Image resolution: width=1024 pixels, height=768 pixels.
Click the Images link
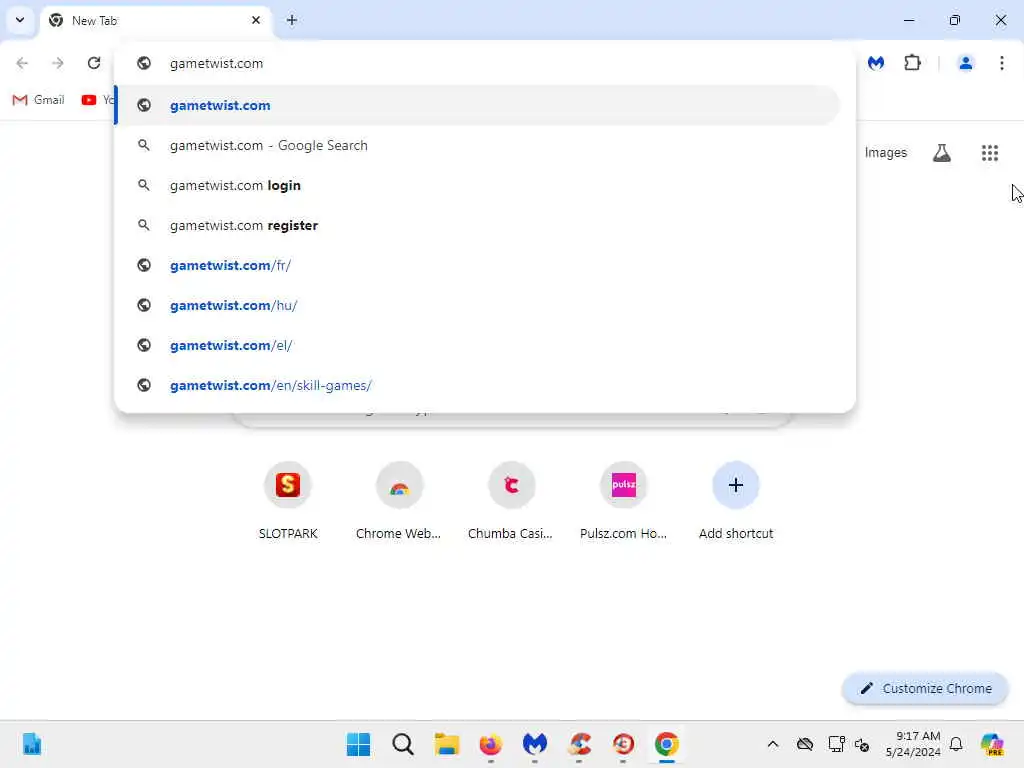[x=886, y=153]
